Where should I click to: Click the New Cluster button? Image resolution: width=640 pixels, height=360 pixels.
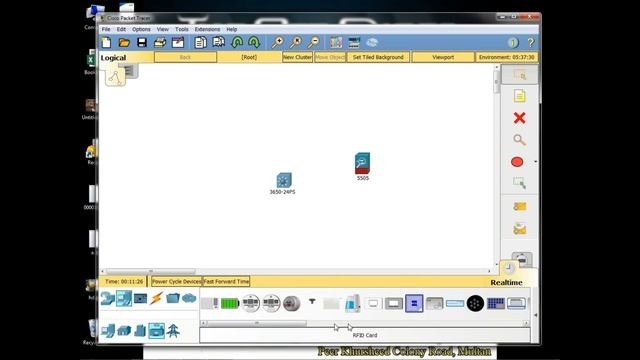pyautogui.click(x=298, y=57)
